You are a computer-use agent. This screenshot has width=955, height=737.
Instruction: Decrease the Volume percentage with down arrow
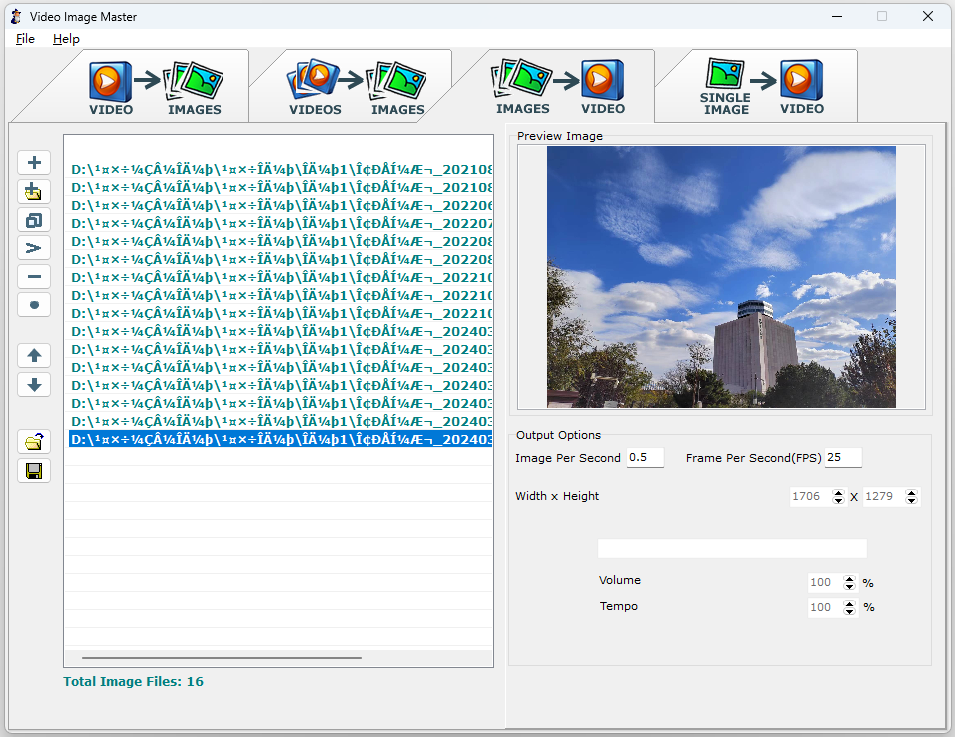(x=850, y=587)
